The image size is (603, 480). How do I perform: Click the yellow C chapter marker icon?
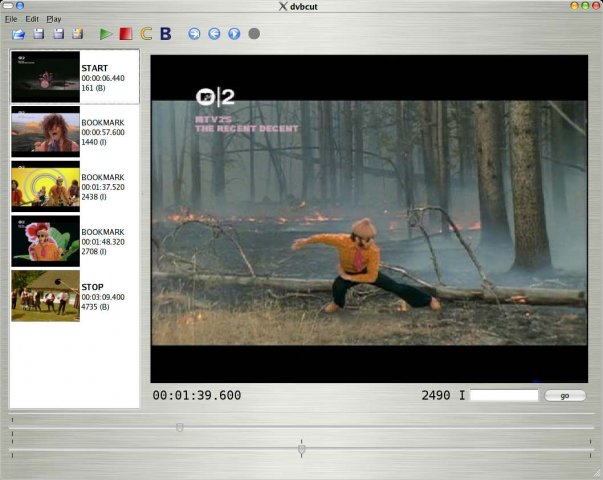[146, 34]
